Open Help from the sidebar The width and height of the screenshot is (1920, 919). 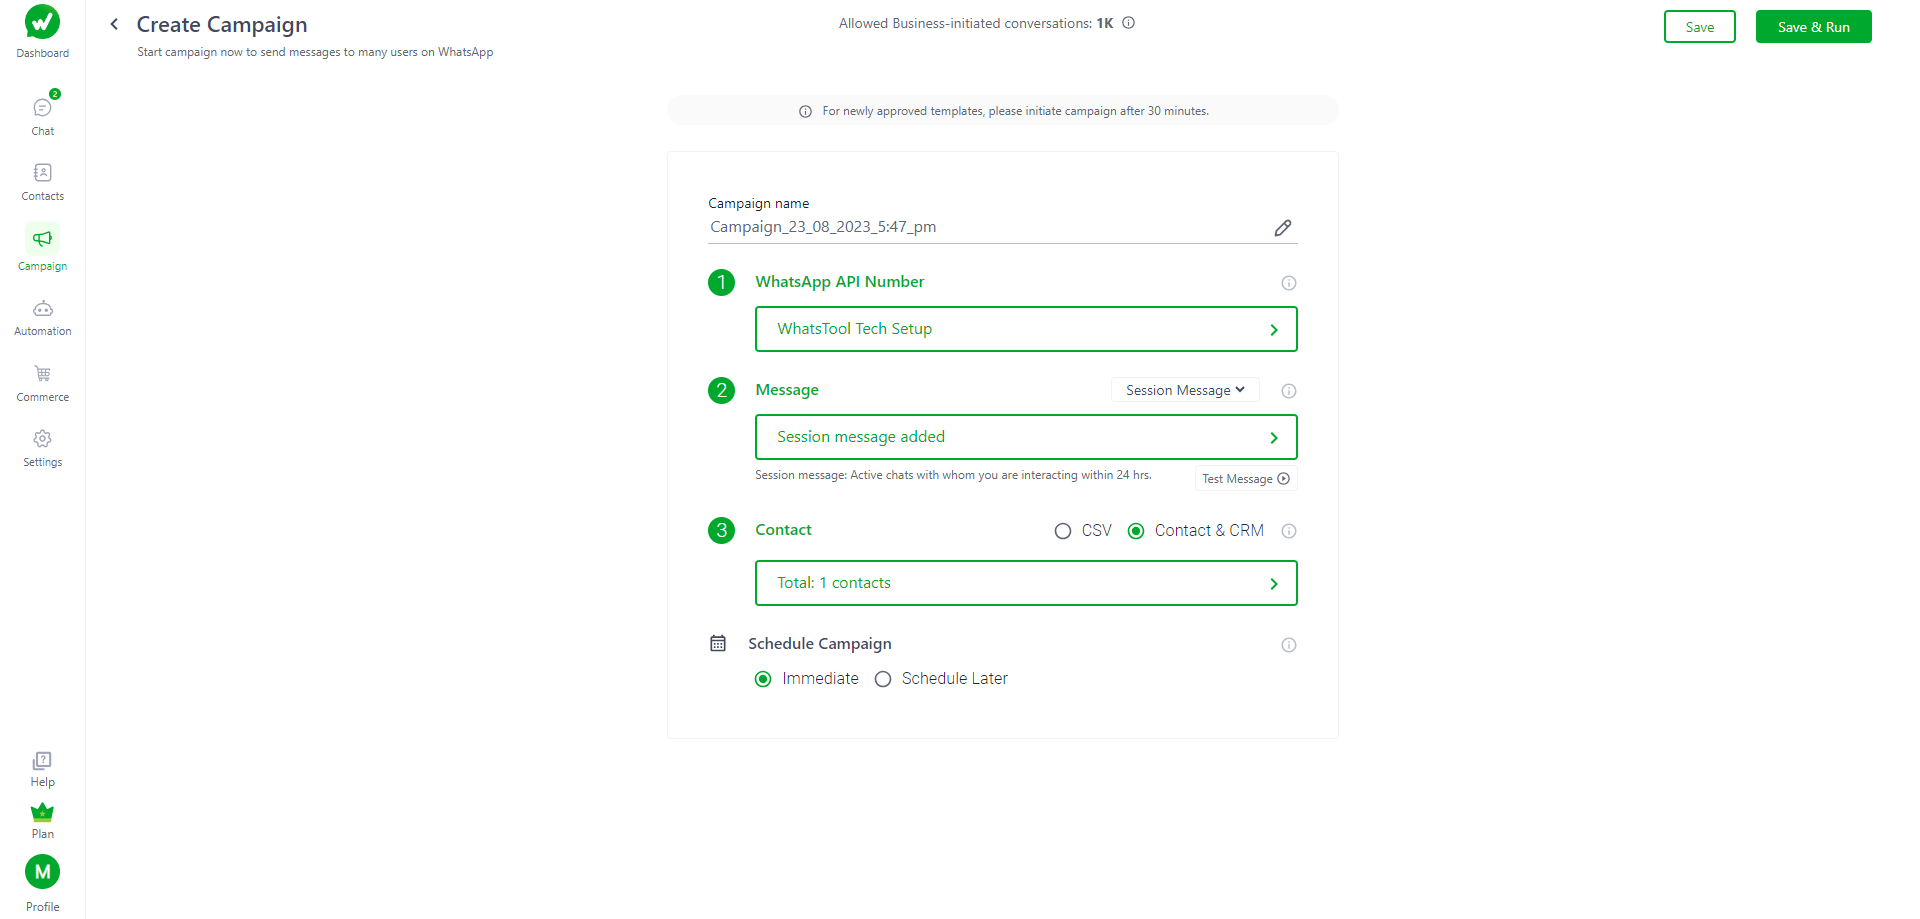point(42,765)
